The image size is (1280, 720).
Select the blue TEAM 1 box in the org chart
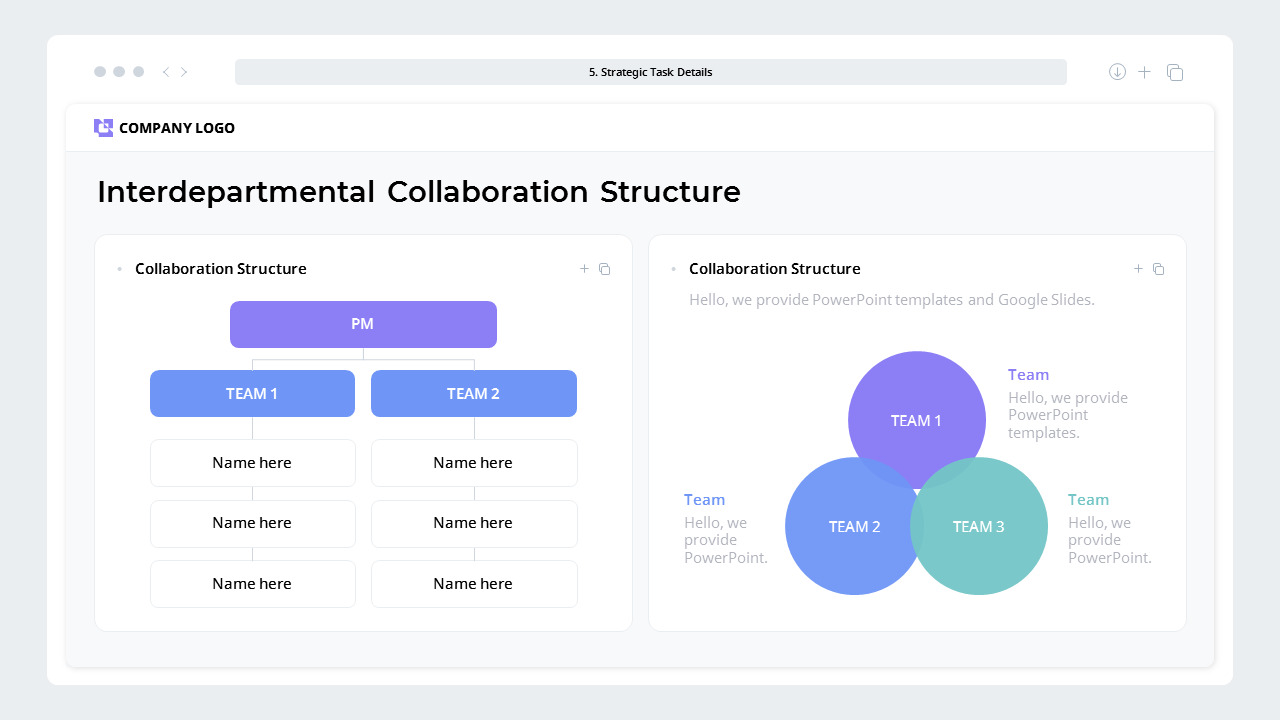point(252,393)
